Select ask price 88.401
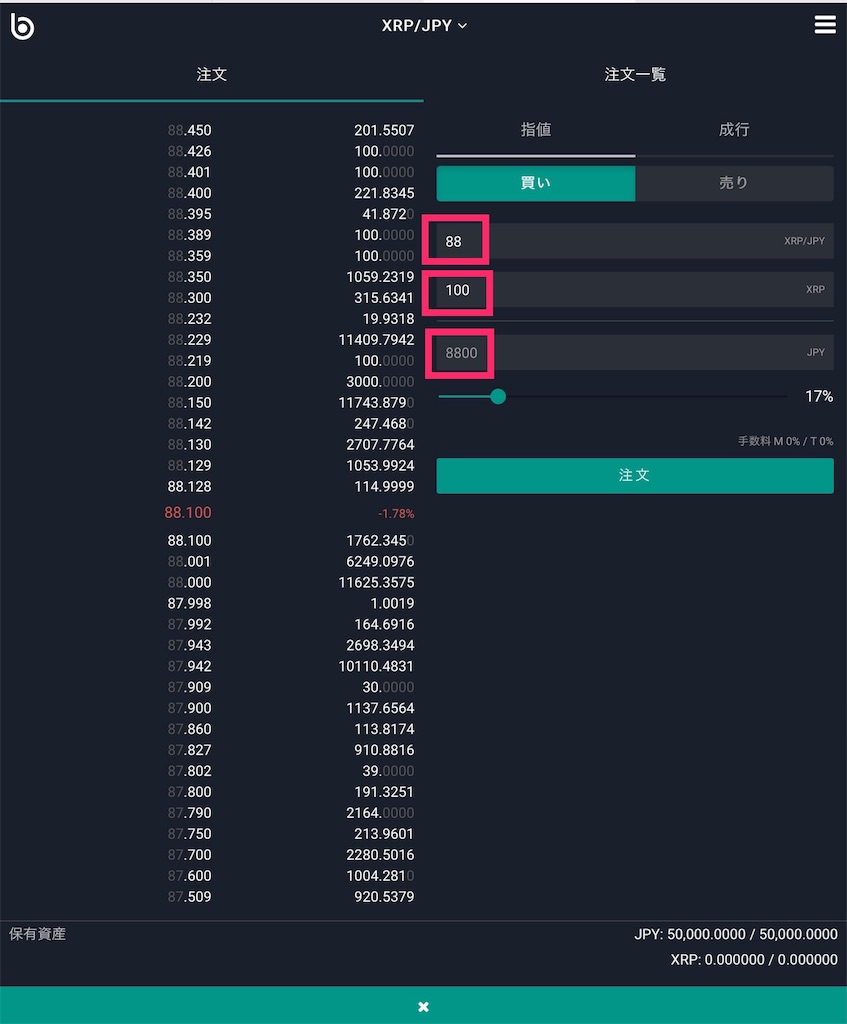The height and width of the screenshot is (1024, 847). 189,172
